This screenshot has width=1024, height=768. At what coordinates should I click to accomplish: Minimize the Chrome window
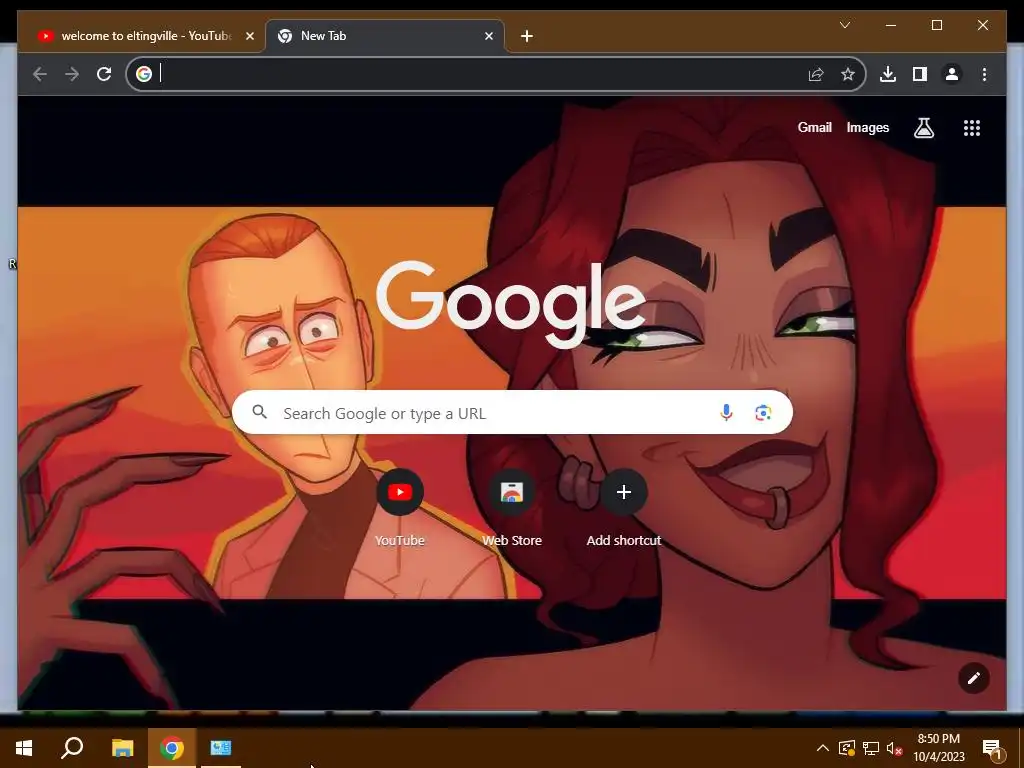[891, 25]
